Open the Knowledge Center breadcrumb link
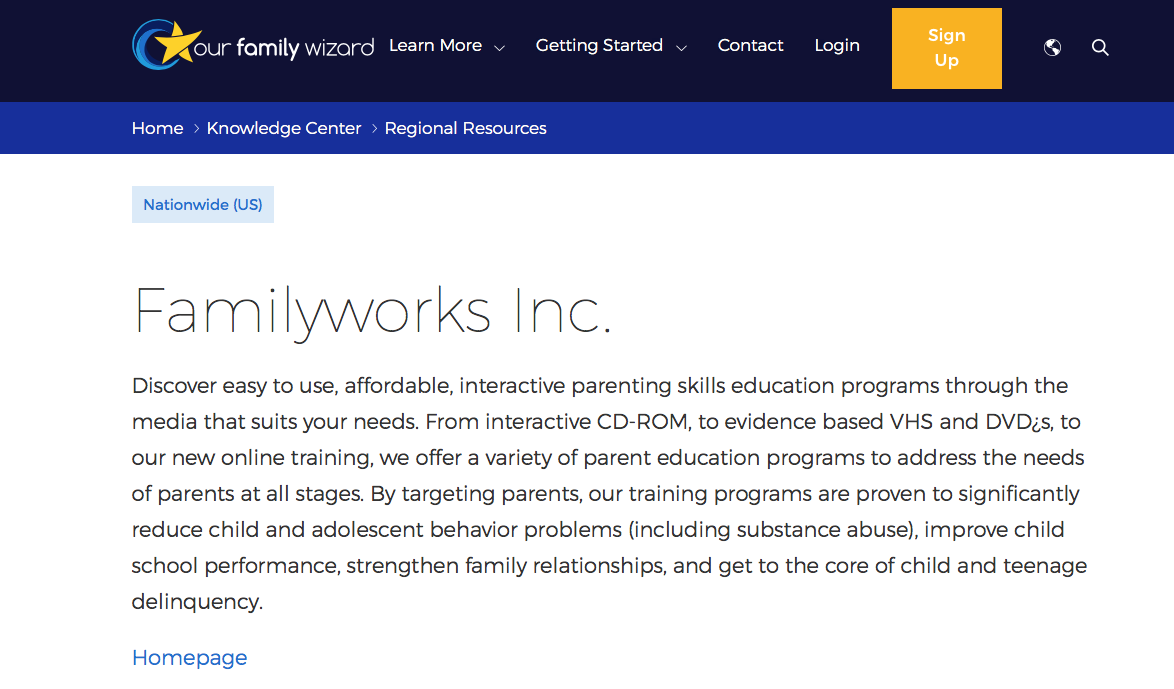Image resolution: width=1174 pixels, height=689 pixels. (x=284, y=128)
